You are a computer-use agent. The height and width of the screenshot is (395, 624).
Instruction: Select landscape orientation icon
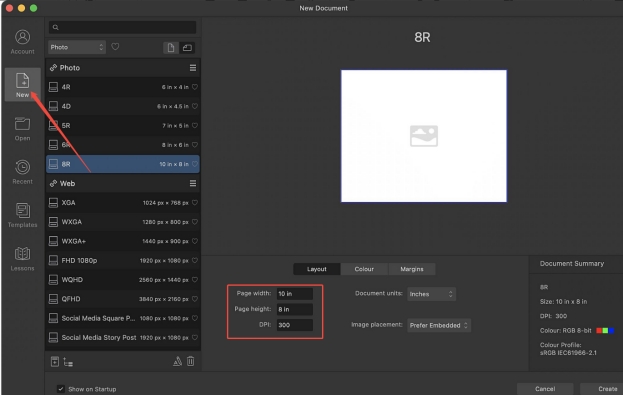click(187, 48)
